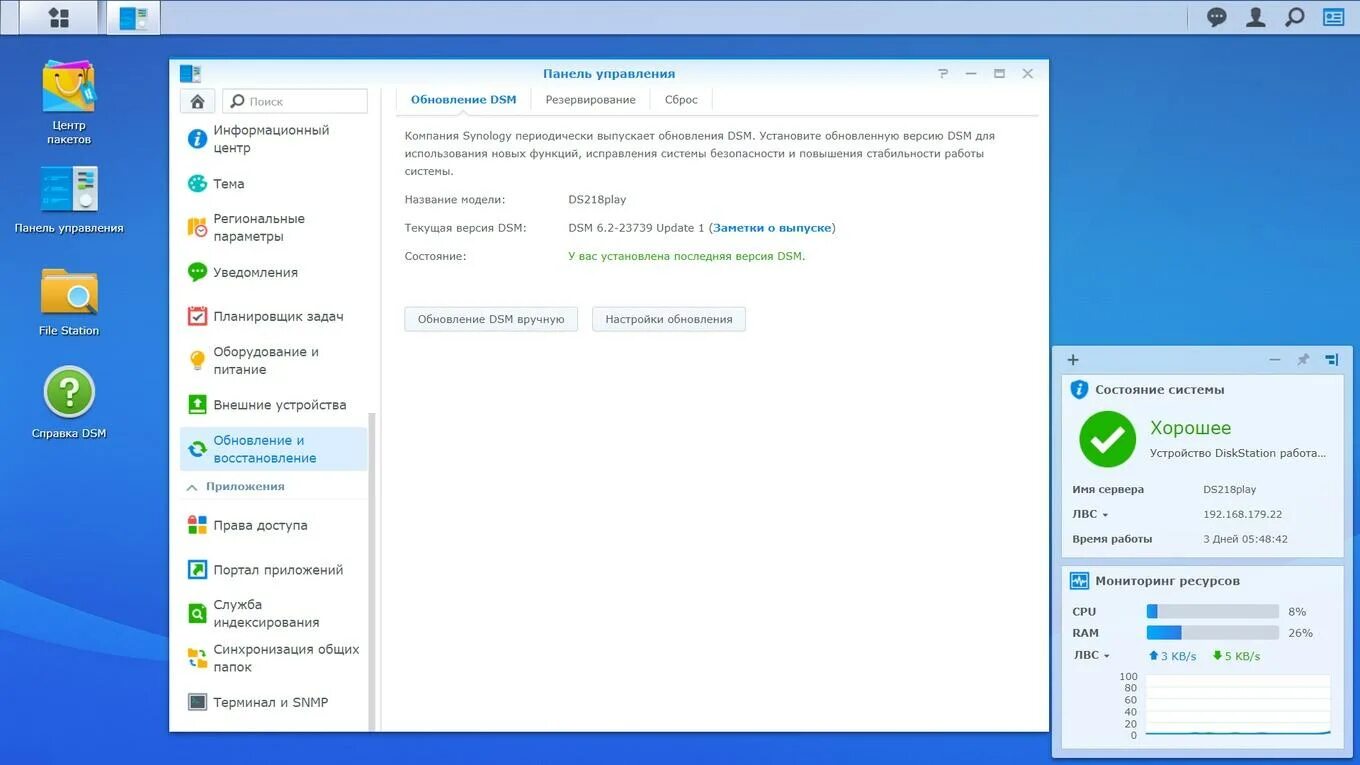Open the search magnifier in taskbar
The image size is (1360, 765).
click(x=1294, y=17)
